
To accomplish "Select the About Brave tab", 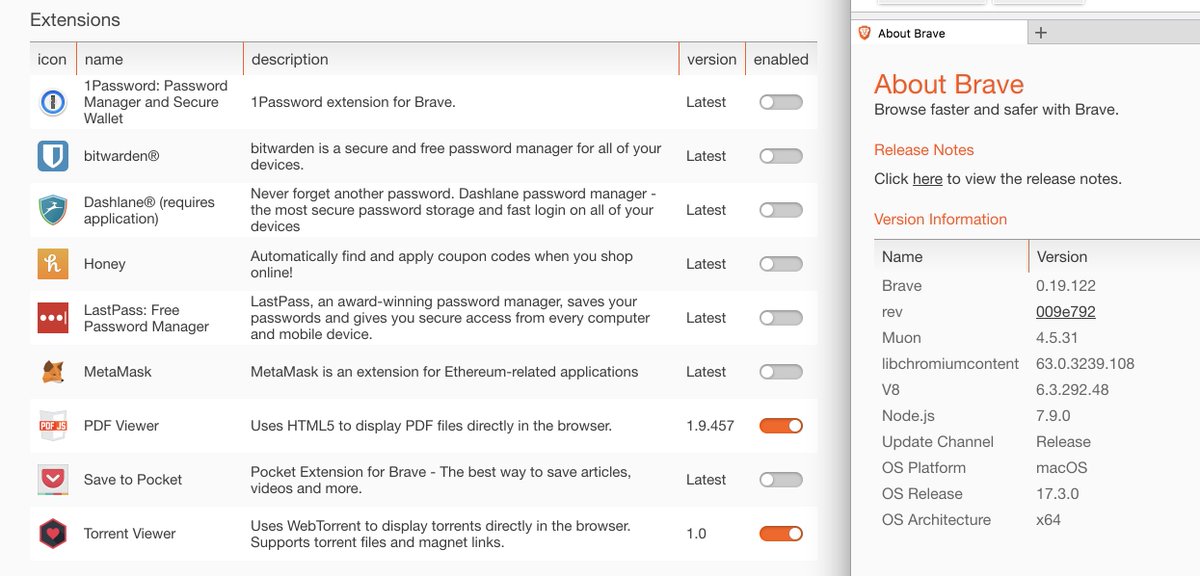I will pyautogui.click(x=940, y=33).
